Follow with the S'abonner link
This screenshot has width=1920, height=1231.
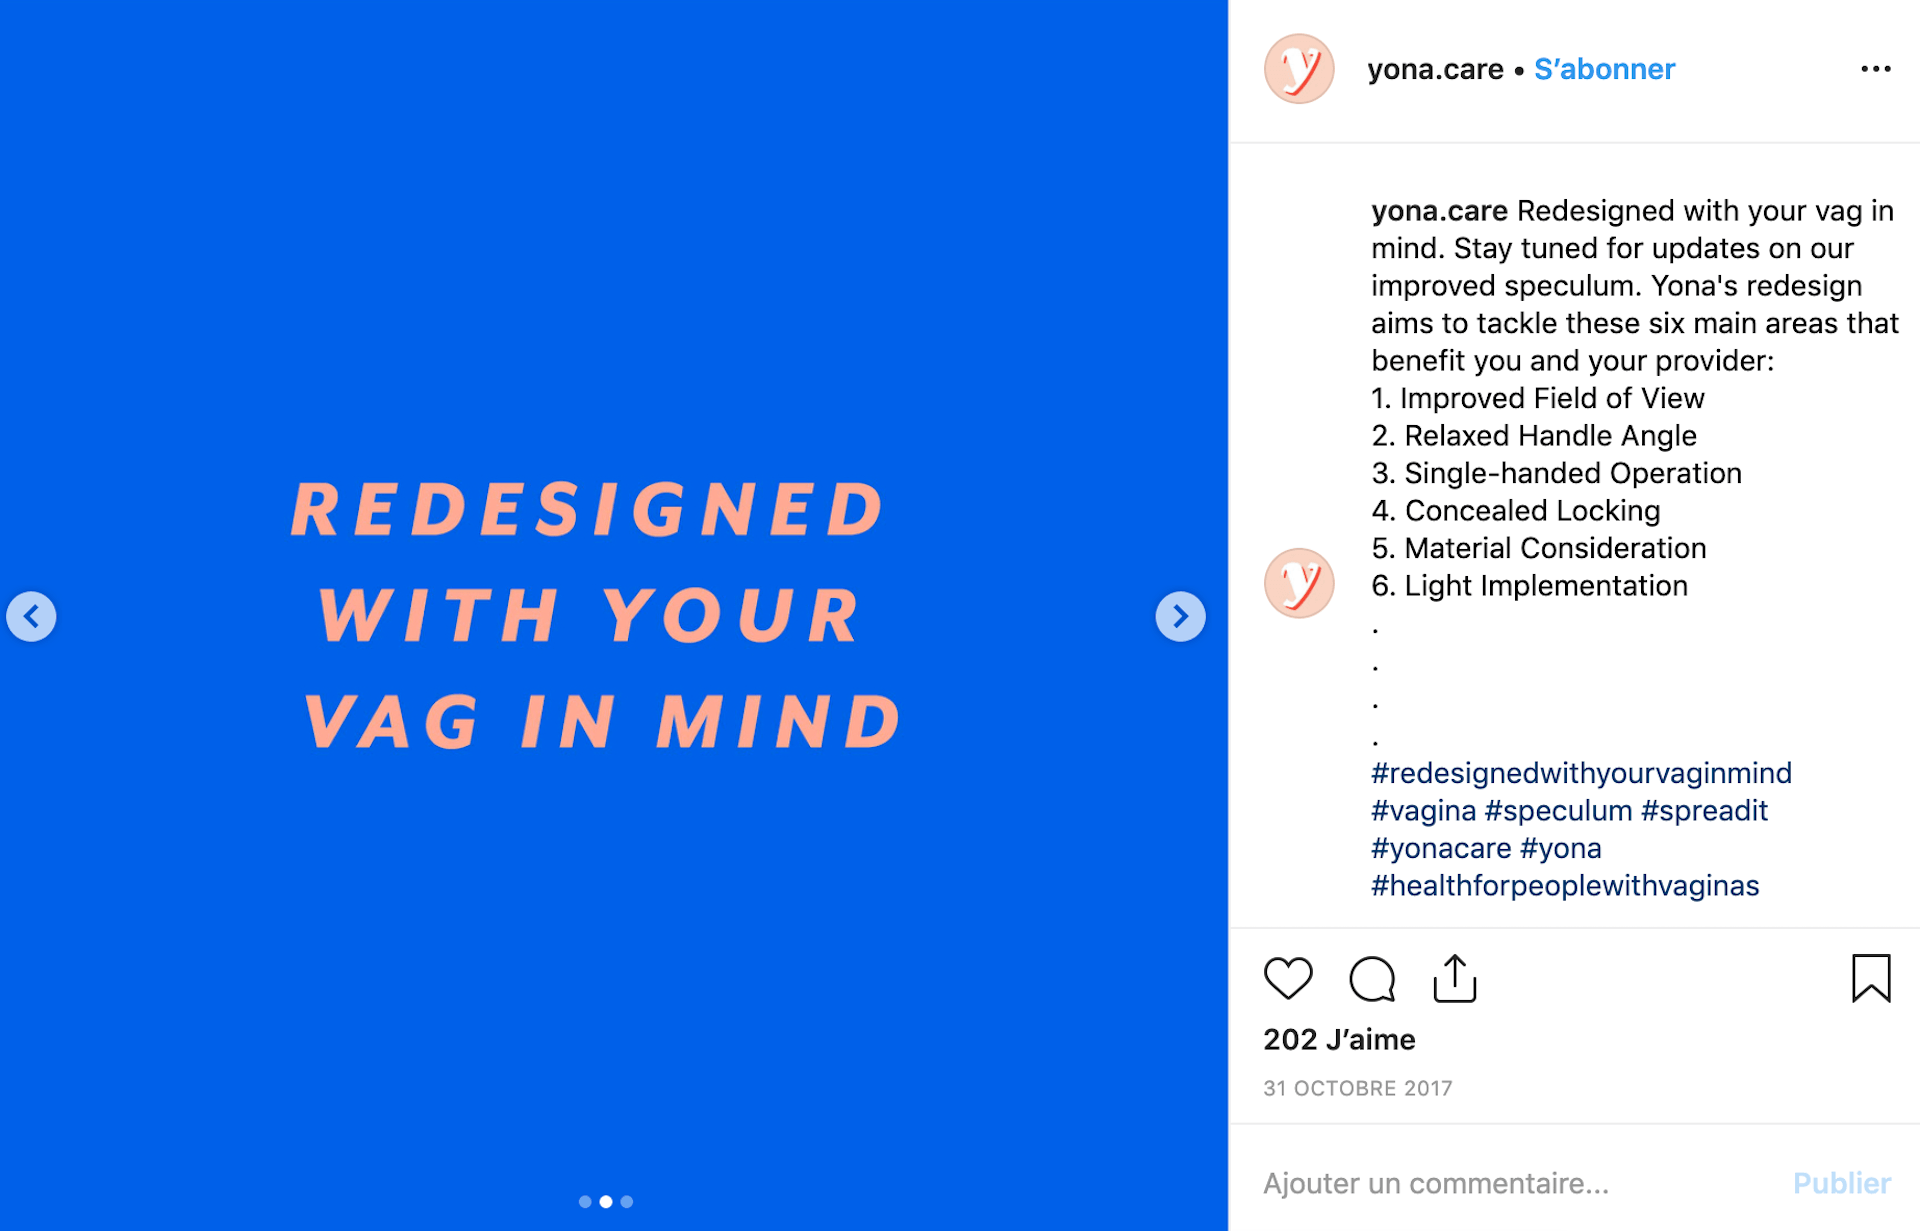pyautogui.click(x=1605, y=69)
